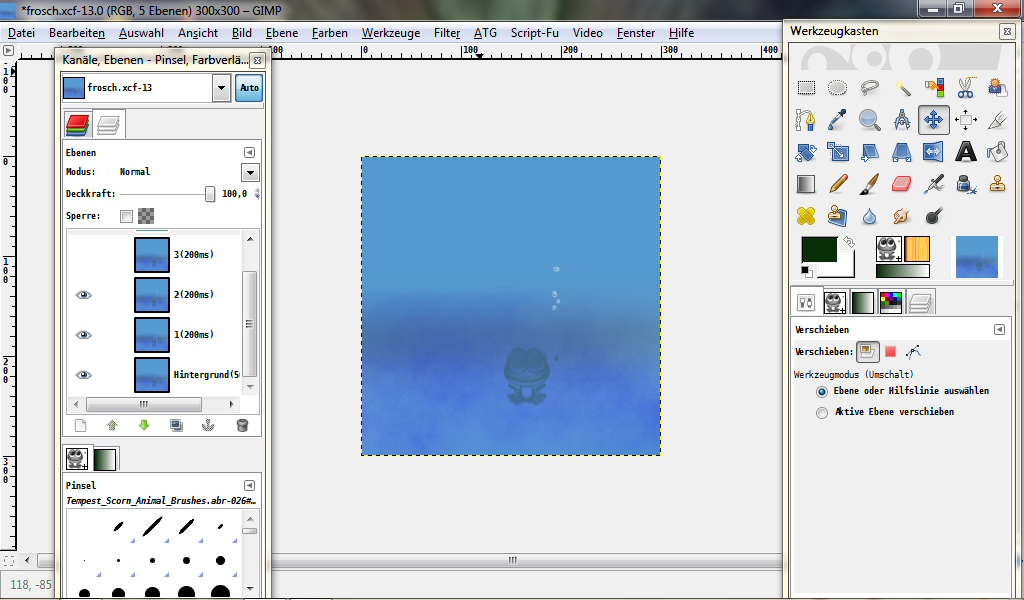Open the Verschieben tool options menu arrow
1024x600 pixels.
point(999,330)
